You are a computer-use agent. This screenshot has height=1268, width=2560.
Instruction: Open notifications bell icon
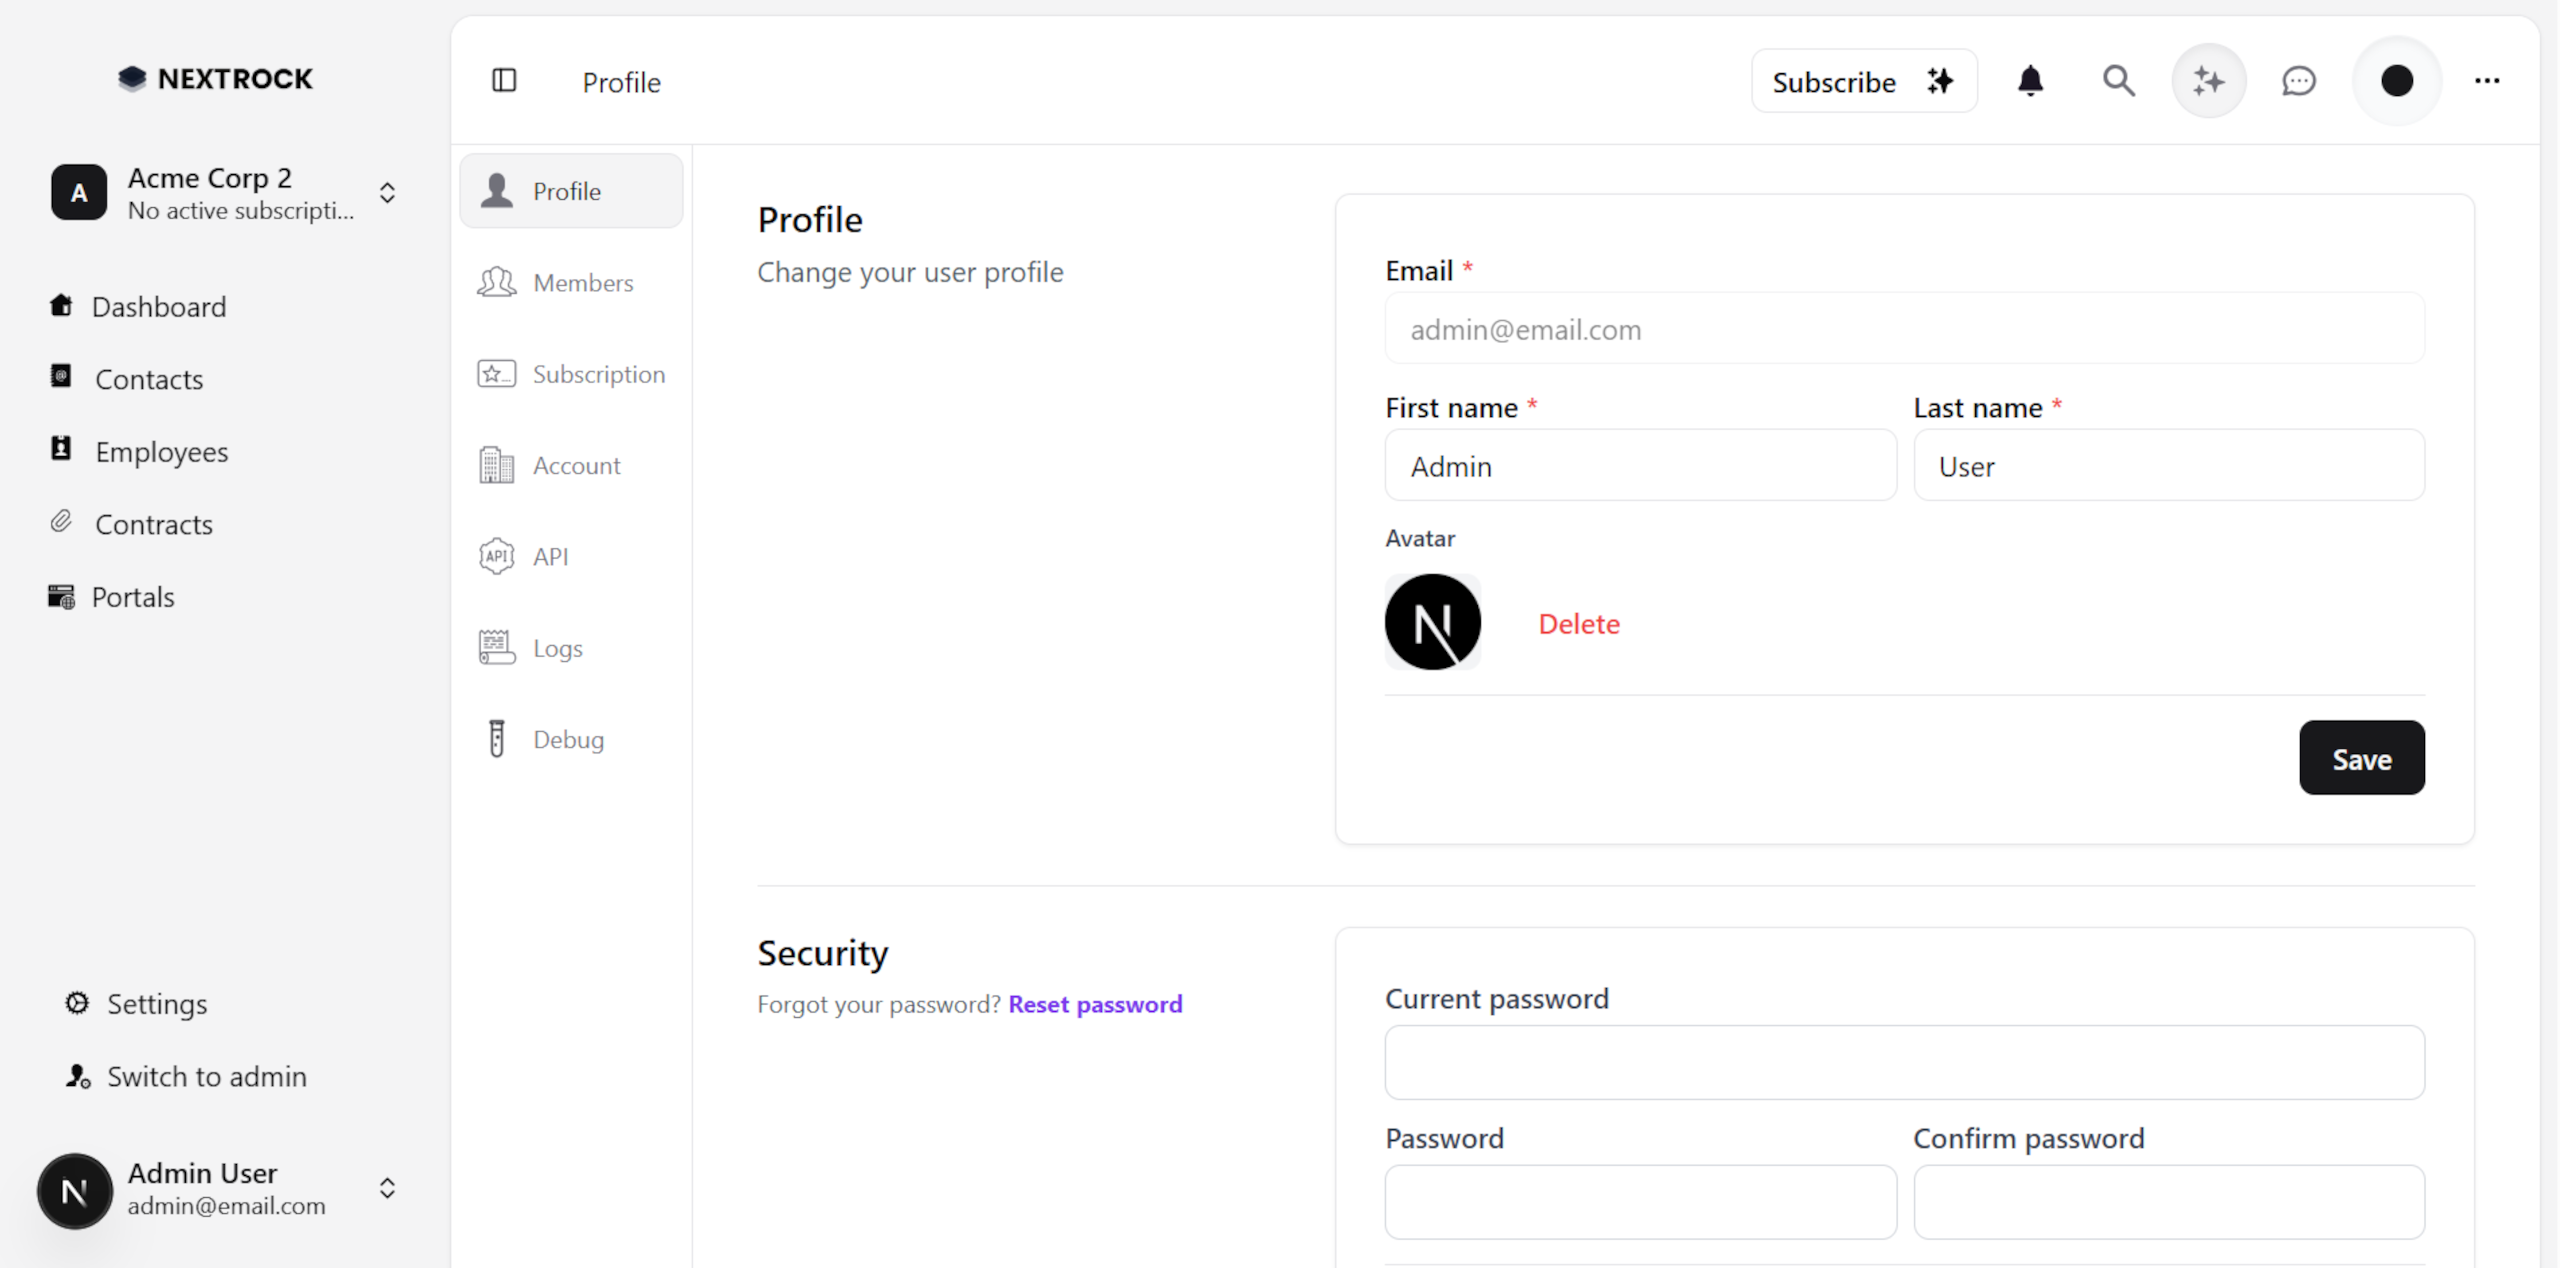pyautogui.click(x=2030, y=81)
